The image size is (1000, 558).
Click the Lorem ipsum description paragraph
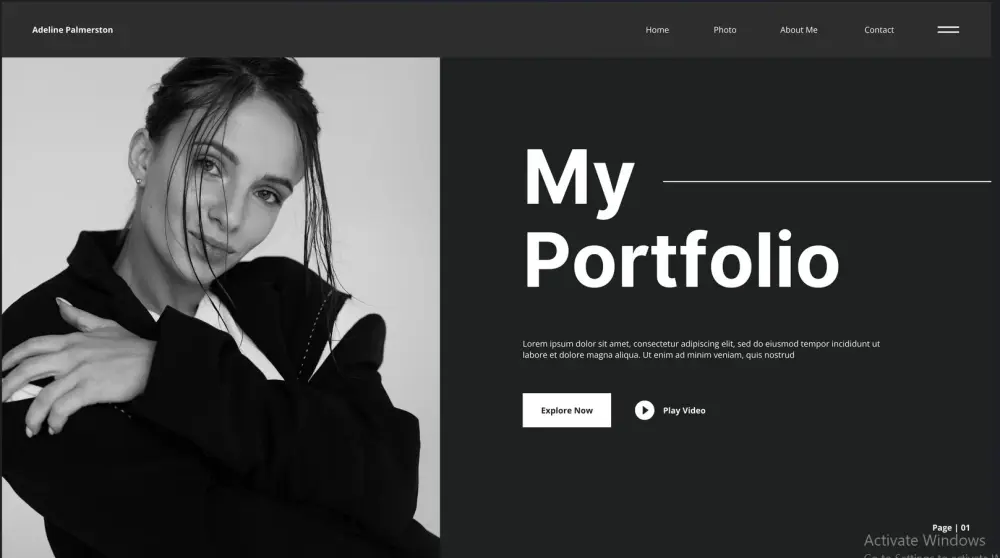(701, 349)
